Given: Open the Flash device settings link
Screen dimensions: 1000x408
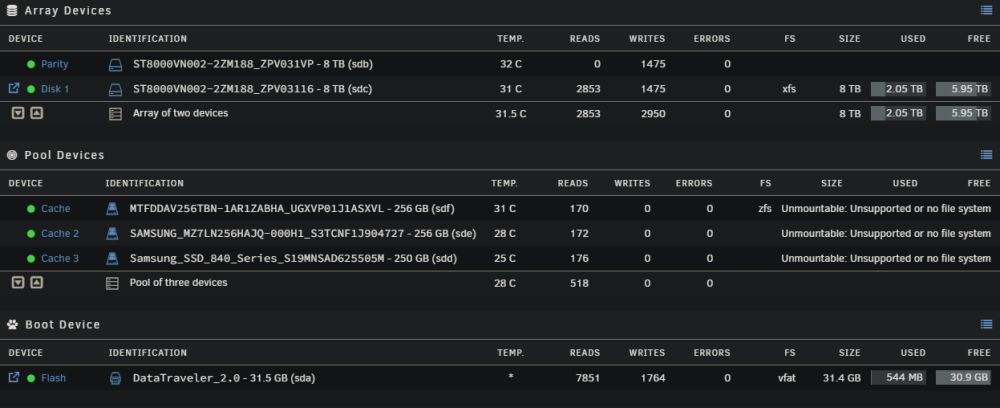Looking at the screenshot, I should click(x=54, y=378).
